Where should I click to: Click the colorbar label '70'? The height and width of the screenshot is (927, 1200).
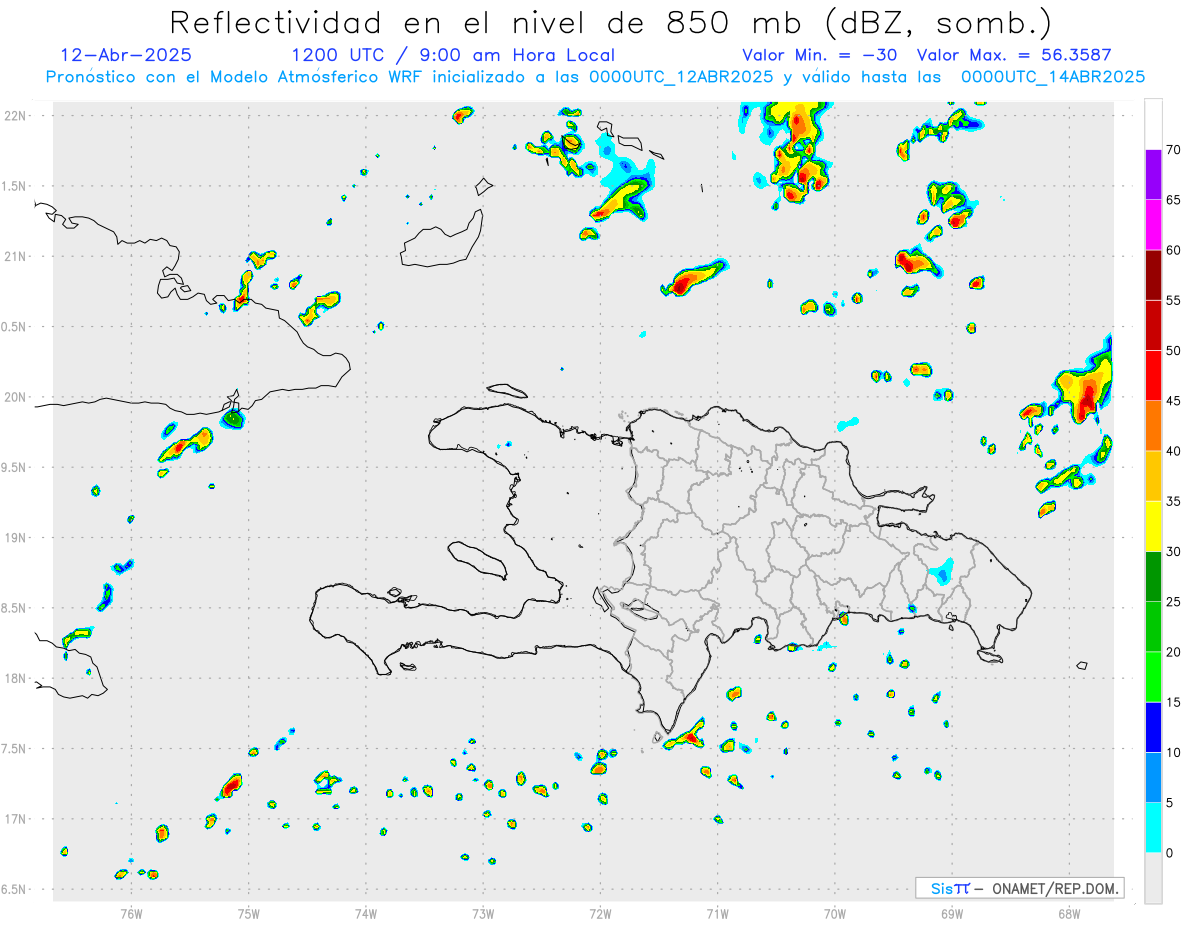pyautogui.click(x=1174, y=150)
